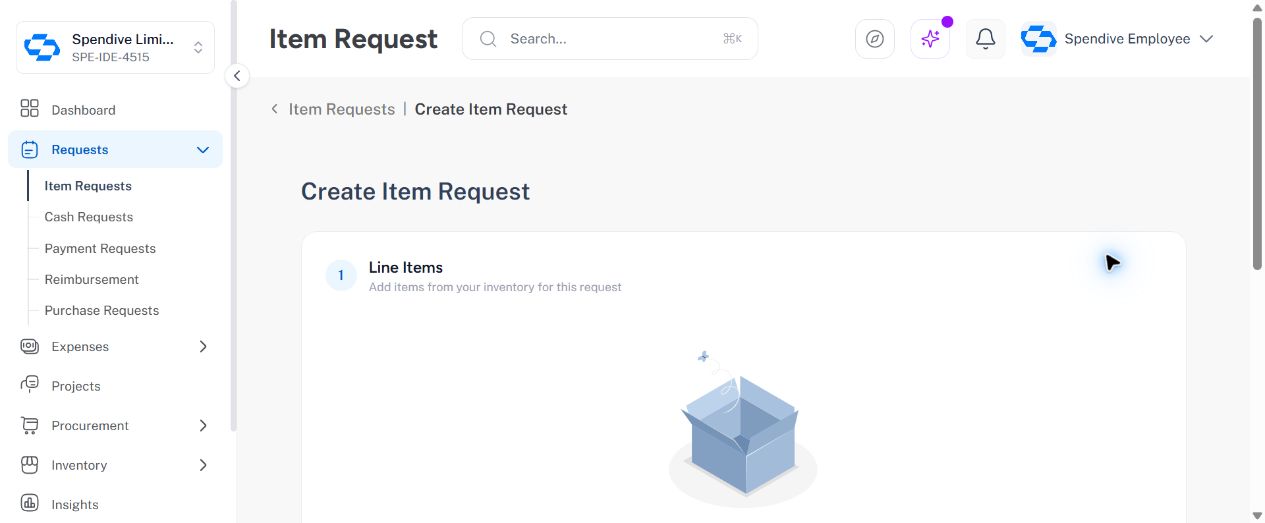Expand the Expenses section
1265x523 pixels.
203,346
